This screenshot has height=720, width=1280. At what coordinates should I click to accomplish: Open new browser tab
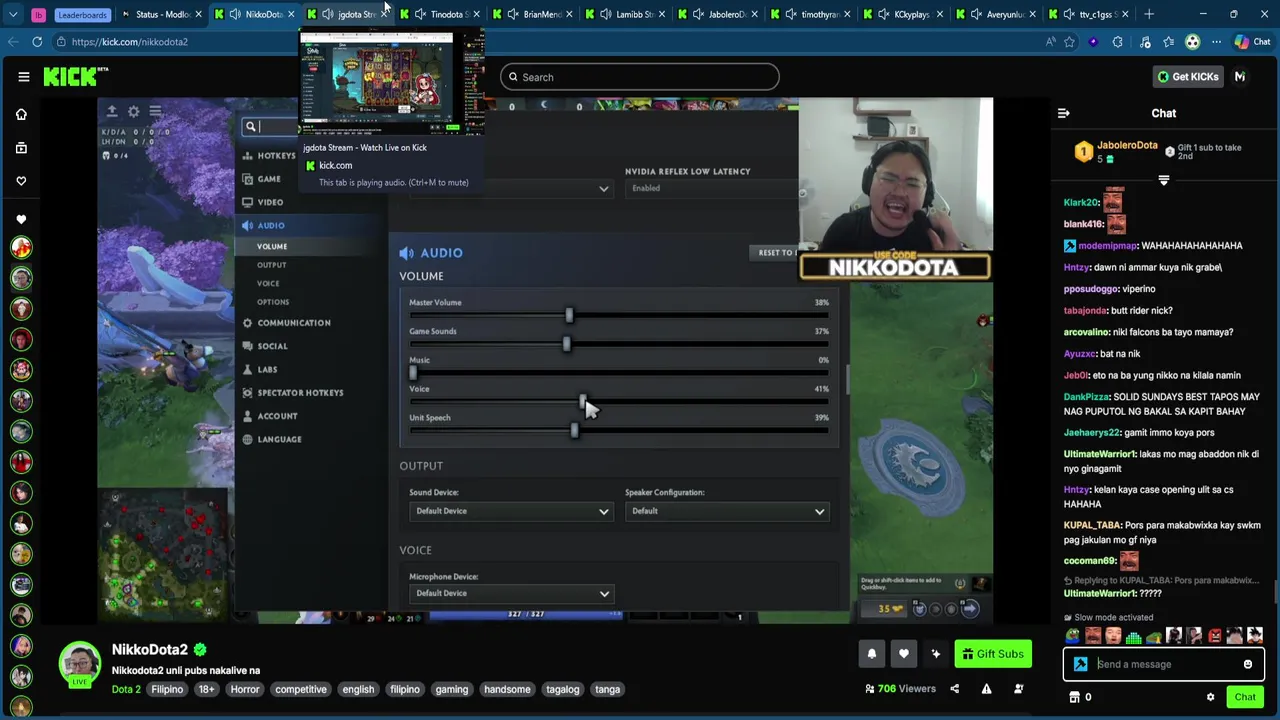pos(1148,14)
